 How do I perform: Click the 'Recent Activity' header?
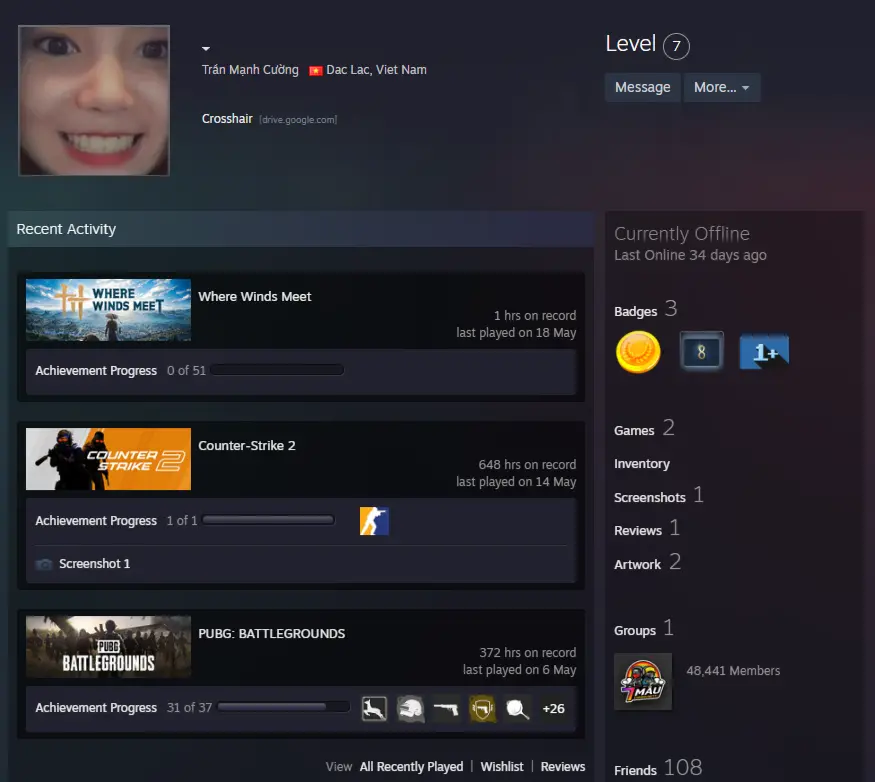coord(66,229)
